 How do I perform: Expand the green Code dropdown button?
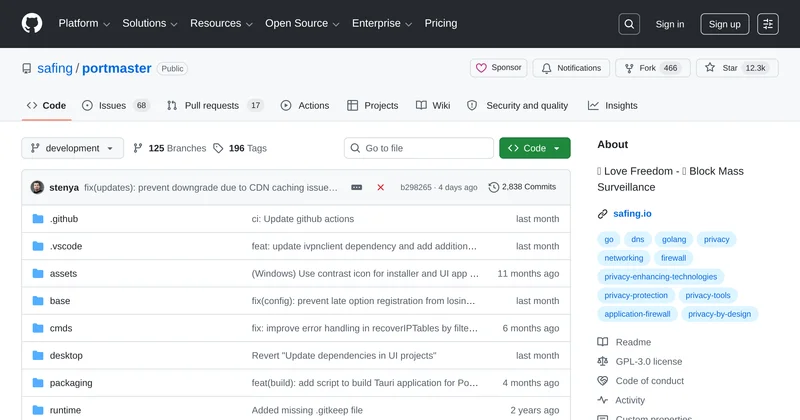(x=534, y=148)
